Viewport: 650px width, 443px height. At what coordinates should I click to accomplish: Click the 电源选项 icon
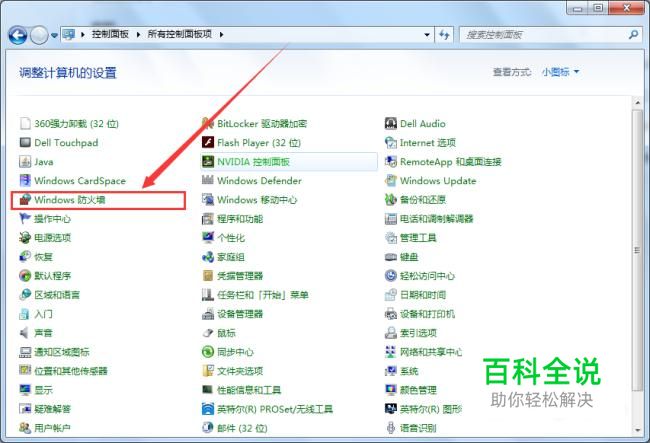pyautogui.click(x=25, y=237)
